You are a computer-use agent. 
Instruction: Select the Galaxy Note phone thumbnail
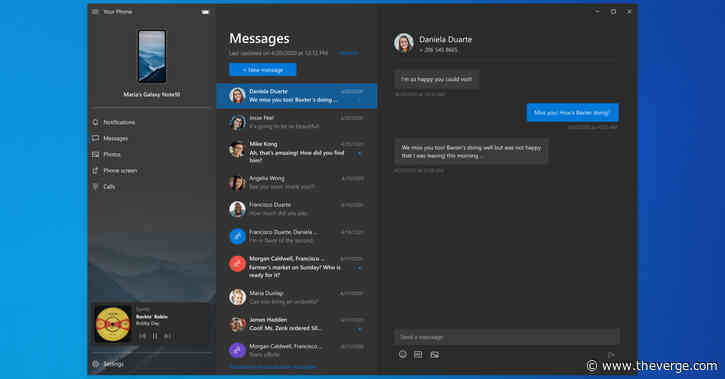coord(152,56)
